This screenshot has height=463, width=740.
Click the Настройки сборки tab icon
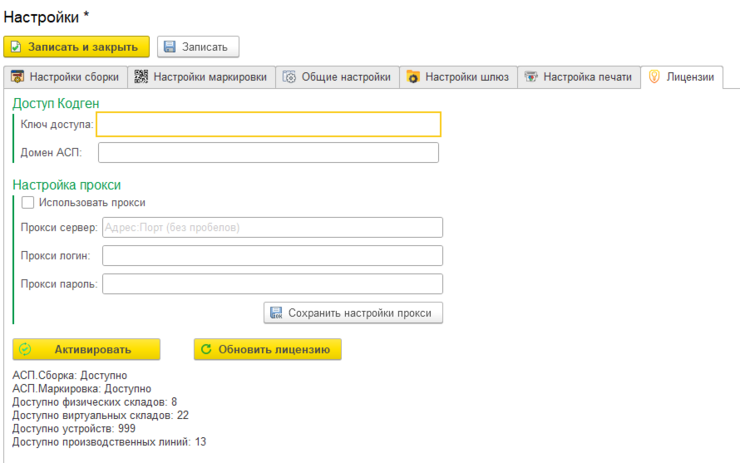[17, 76]
